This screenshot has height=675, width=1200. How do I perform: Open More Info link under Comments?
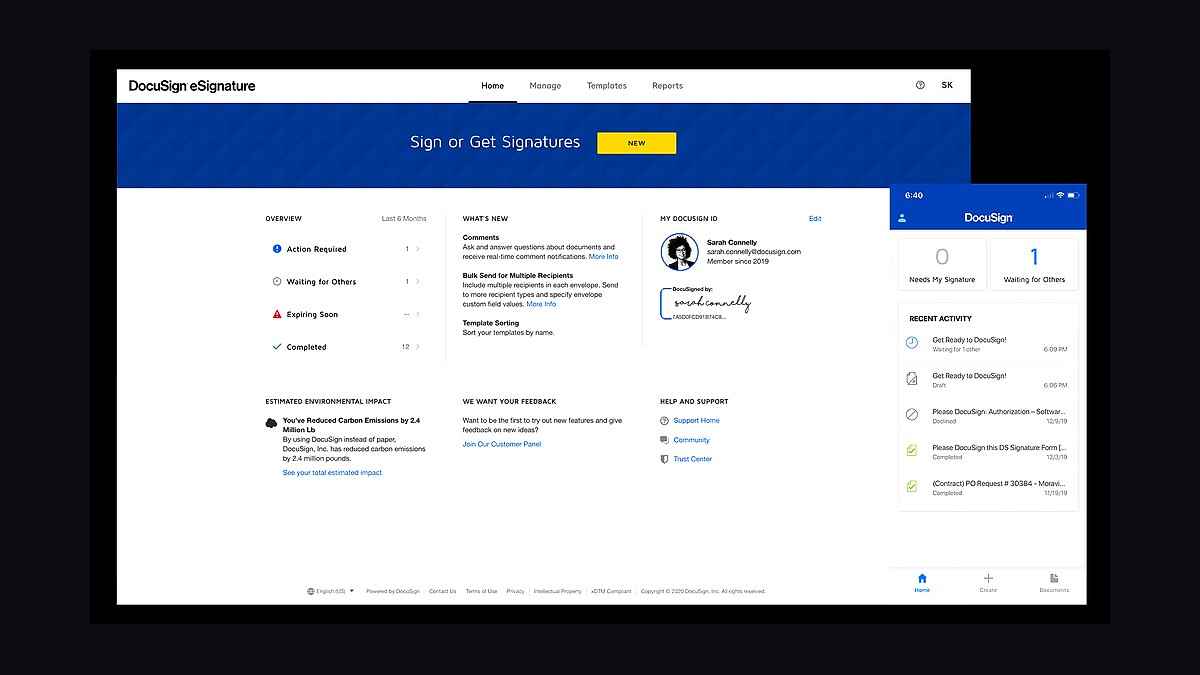[x=603, y=257]
